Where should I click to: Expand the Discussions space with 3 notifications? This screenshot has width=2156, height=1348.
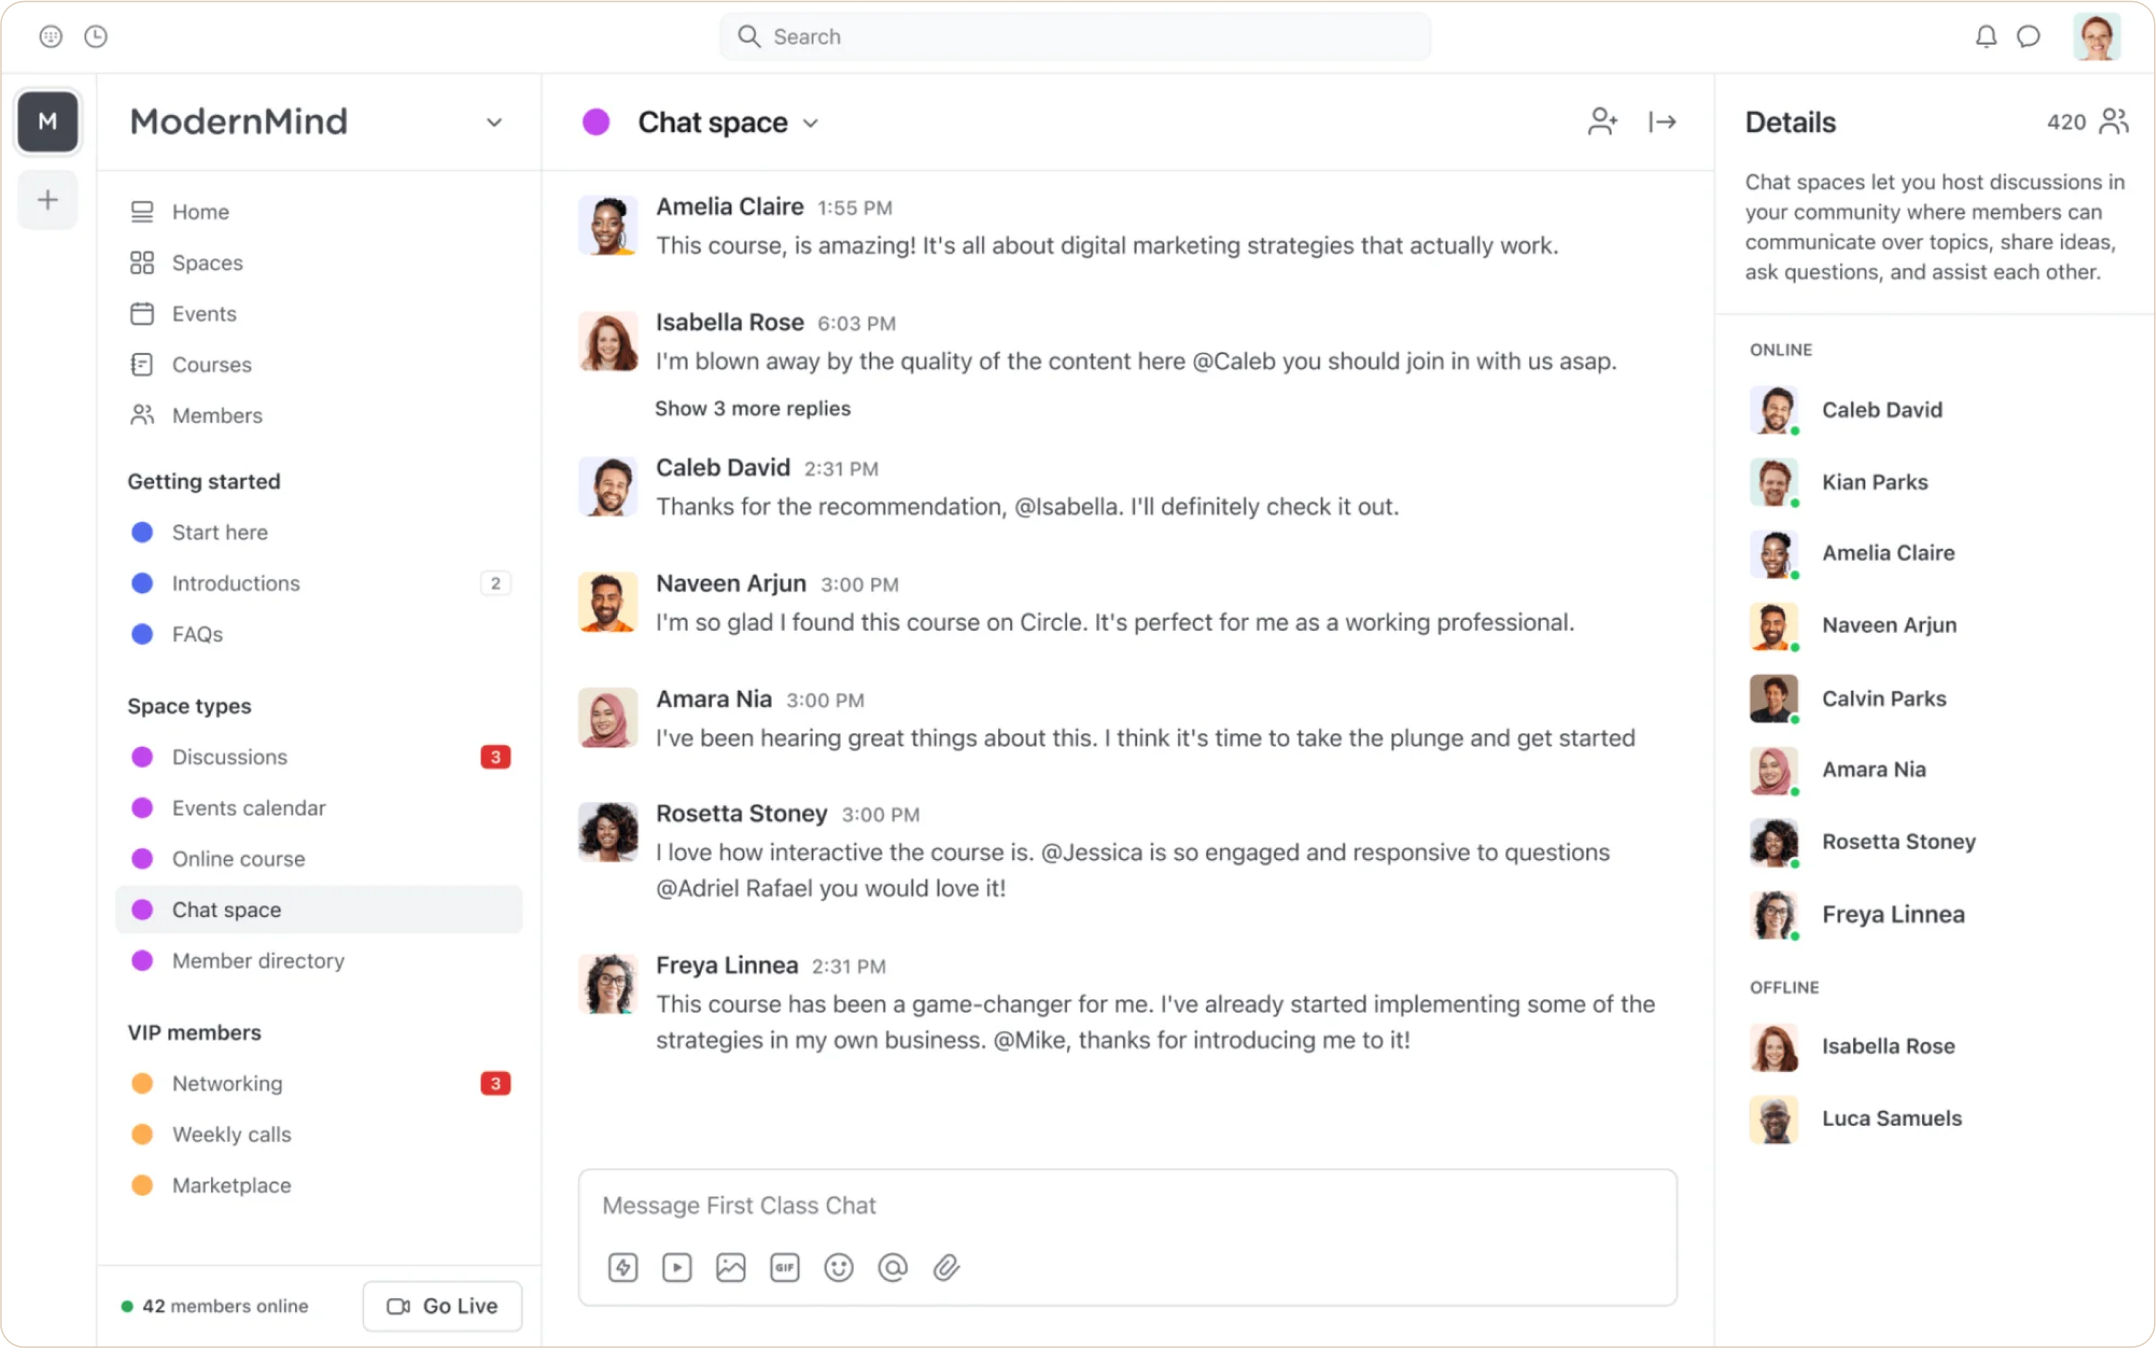click(228, 756)
